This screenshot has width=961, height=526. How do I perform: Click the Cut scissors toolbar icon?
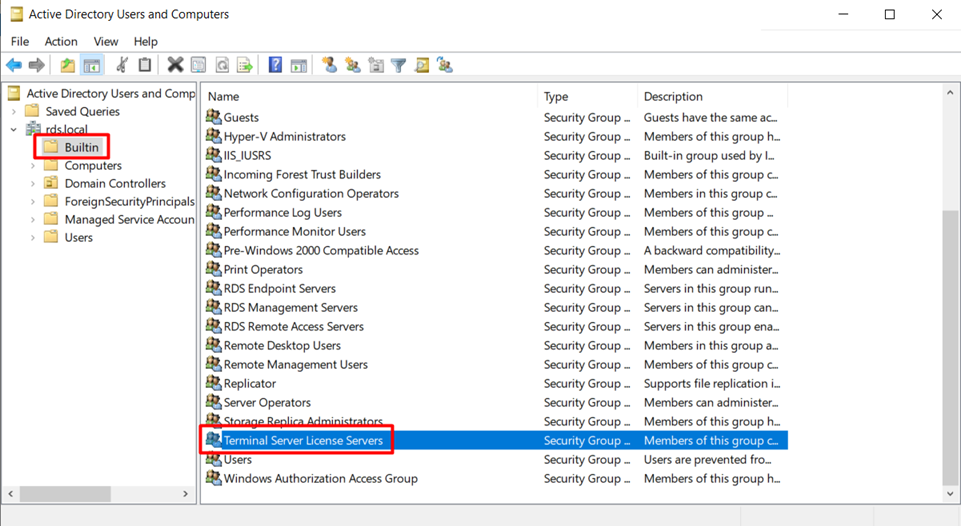pyautogui.click(x=121, y=65)
